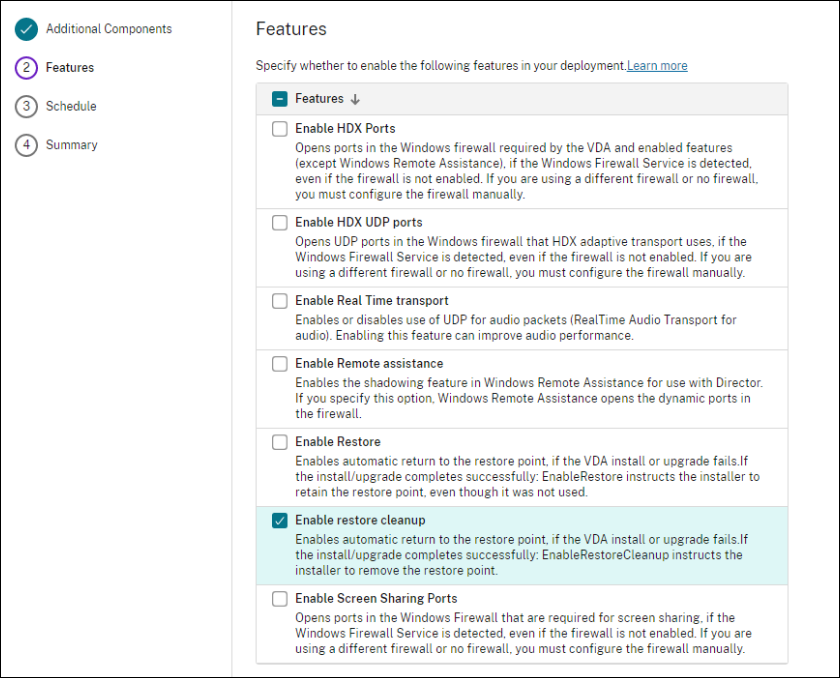This screenshot has width=840, height=678.
Task: Click the step 2 Features circle icon
Action: 26,68
